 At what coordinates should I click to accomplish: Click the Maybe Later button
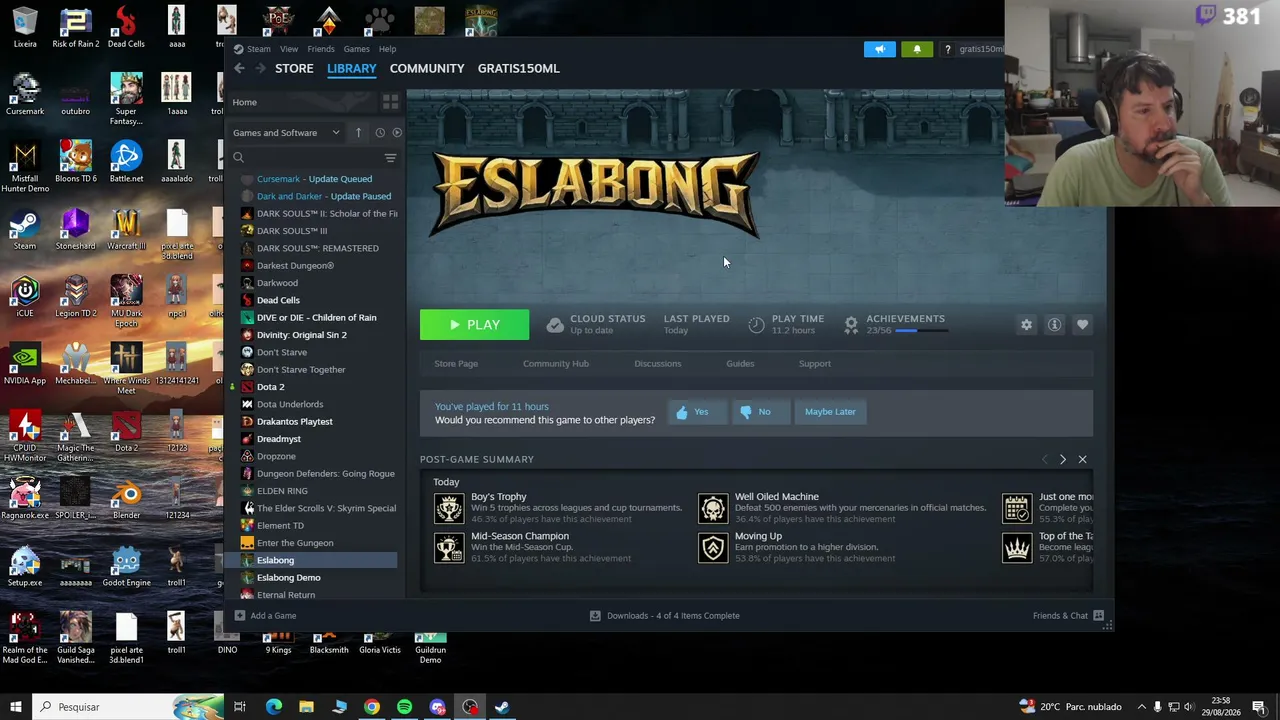coord(830,412)
